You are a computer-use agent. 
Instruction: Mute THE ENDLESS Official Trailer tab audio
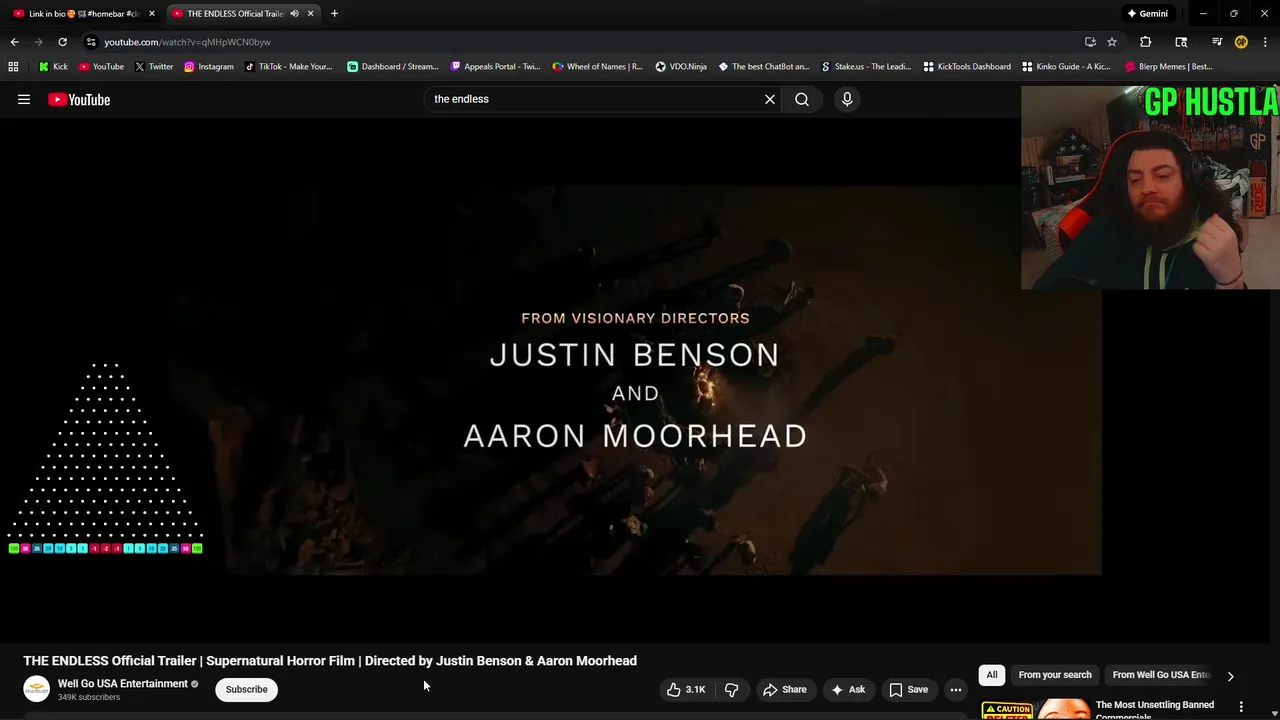pos(294,13)
